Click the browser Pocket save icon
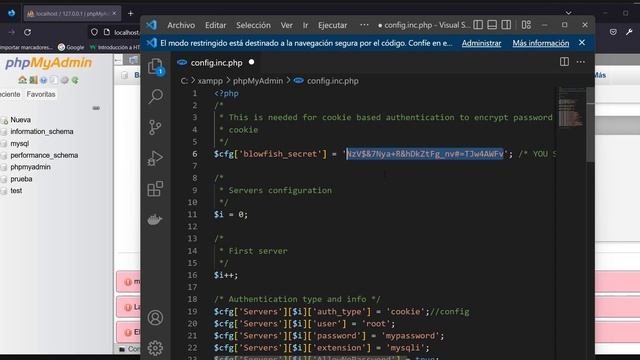Screen dimensions: 640x360 click(613, 32)
